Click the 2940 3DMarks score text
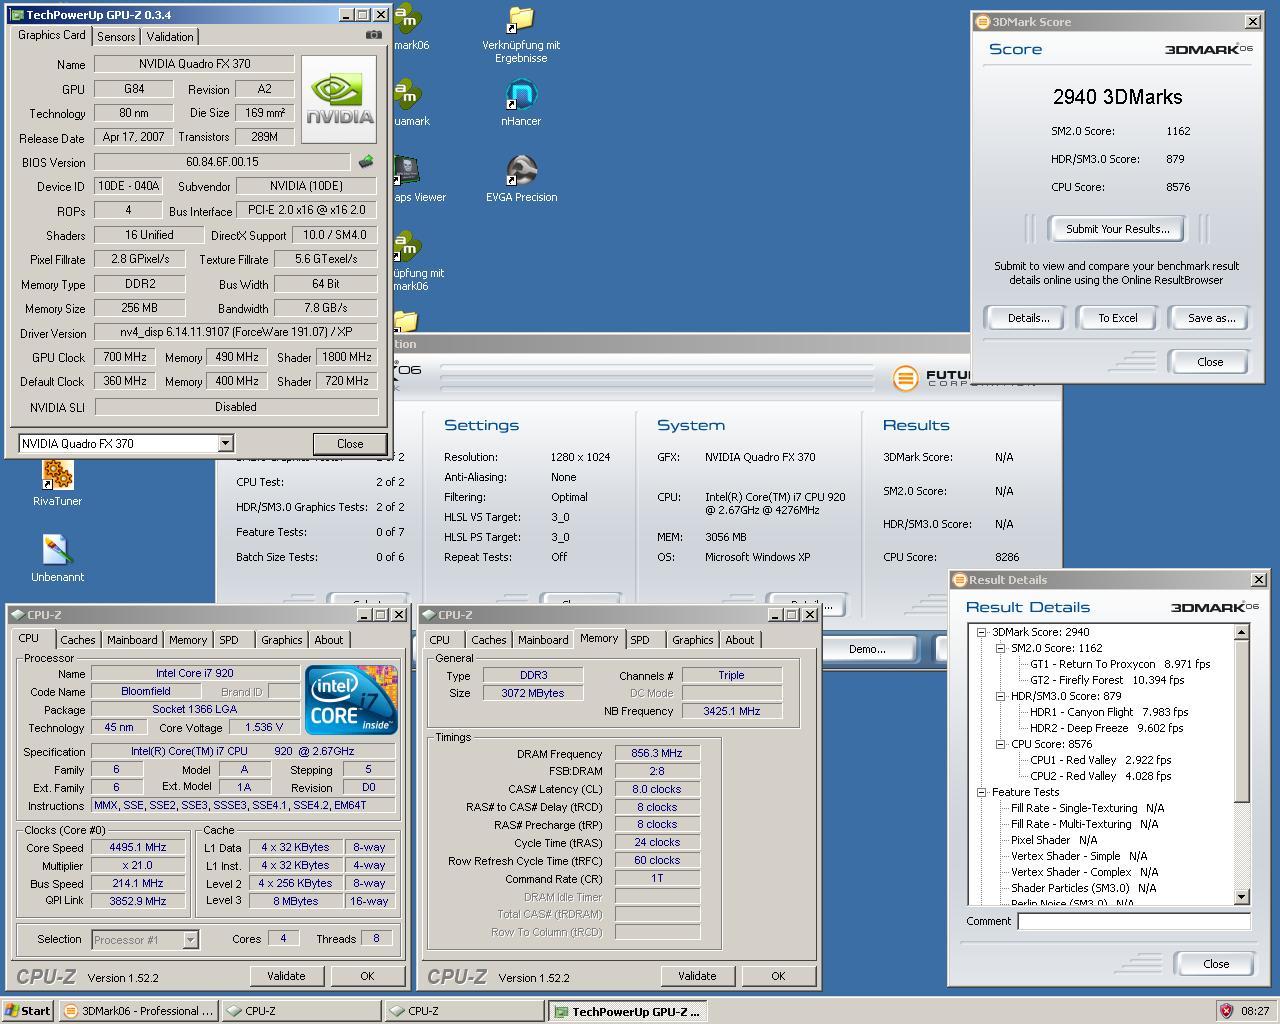This screenshot has width=1280, height=1024. tap(1117, 97)
